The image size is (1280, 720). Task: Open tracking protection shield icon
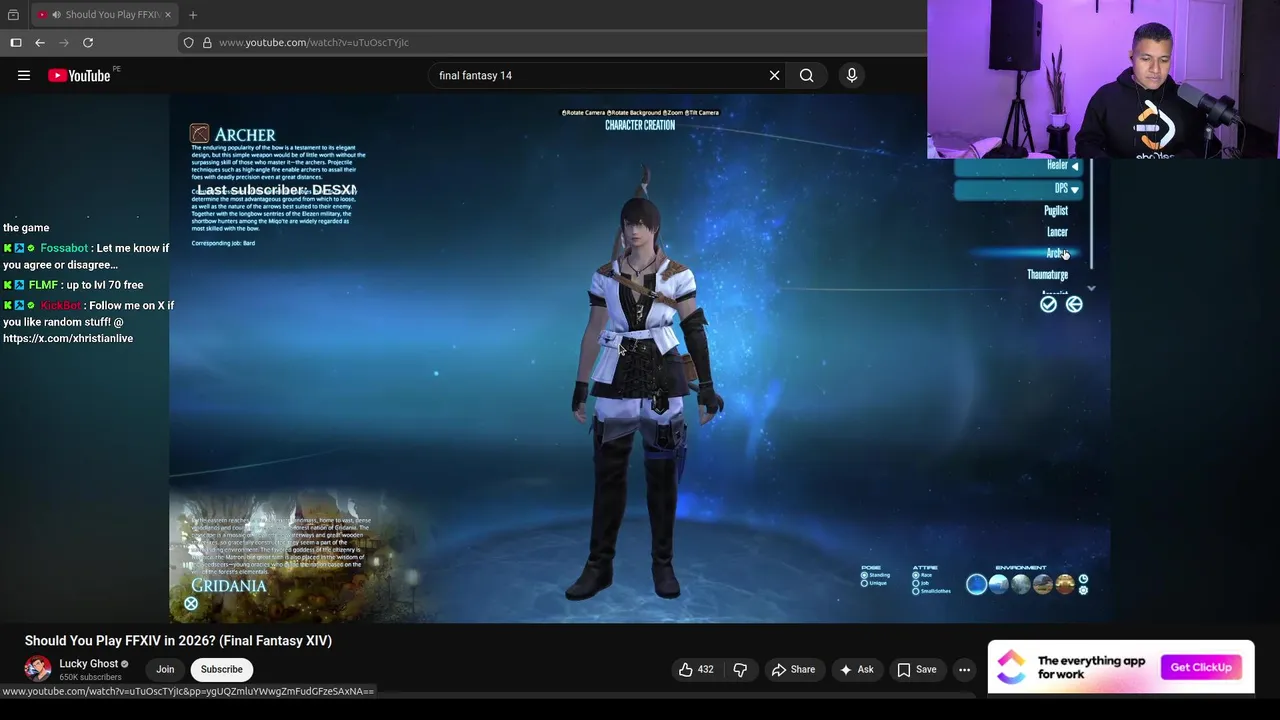(x=188, y=42)
